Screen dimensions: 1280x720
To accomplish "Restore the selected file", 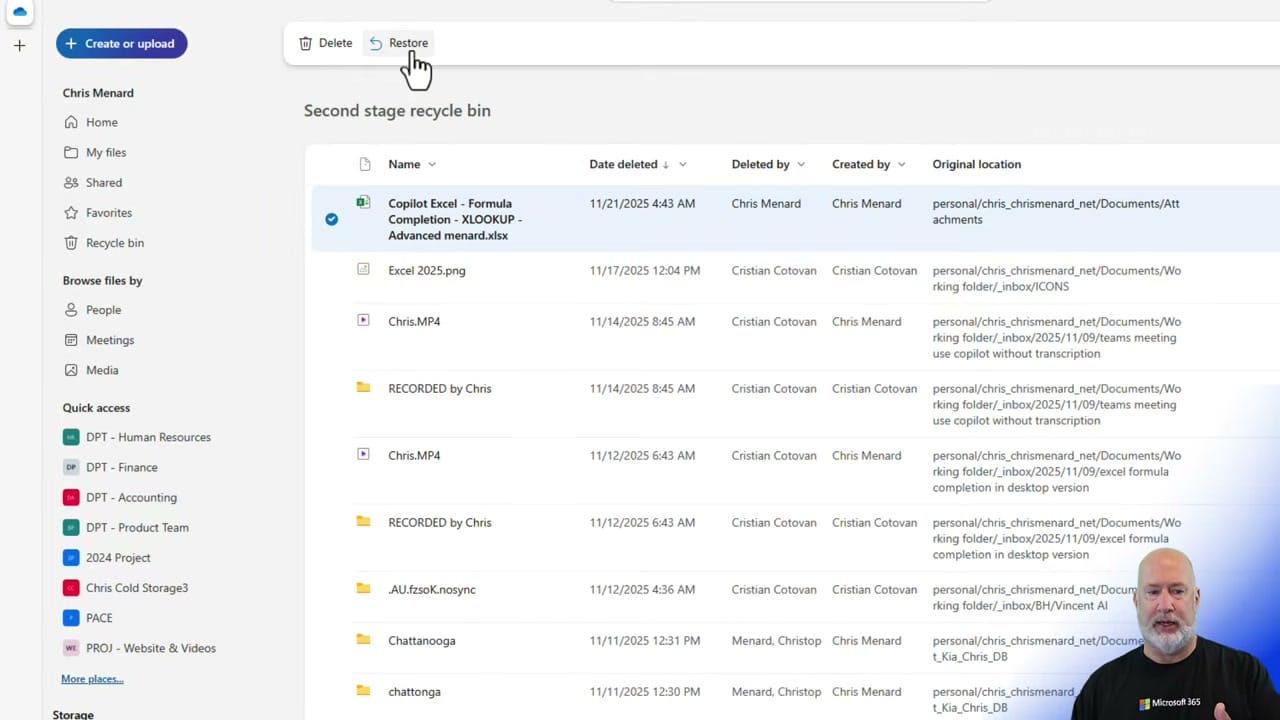I will click(398, 43).
